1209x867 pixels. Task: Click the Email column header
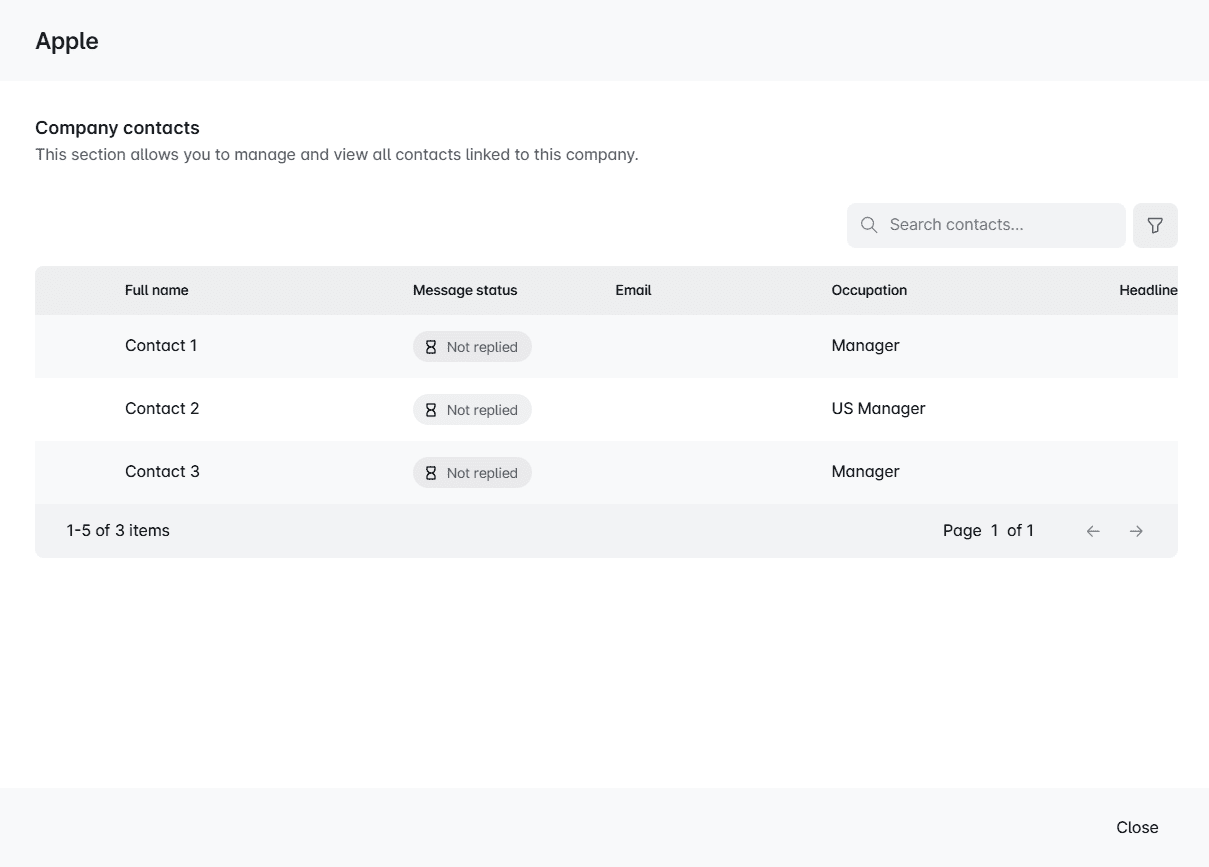(x=633, y=290)
